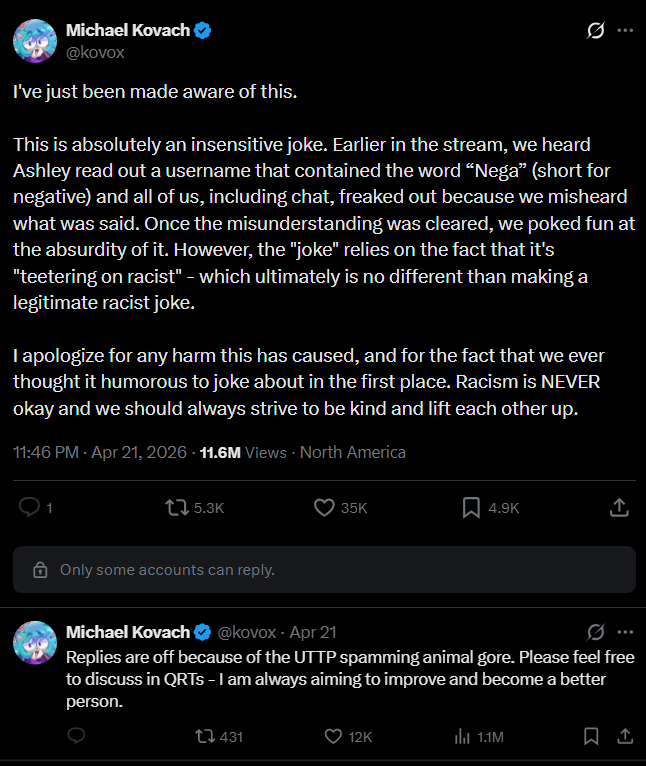This screenshot has height=766, width=646.
Task: Click the 11:46 PM Apr 21, 2026 timestamp
Action: pyautogui.click(x=99, y=452)
